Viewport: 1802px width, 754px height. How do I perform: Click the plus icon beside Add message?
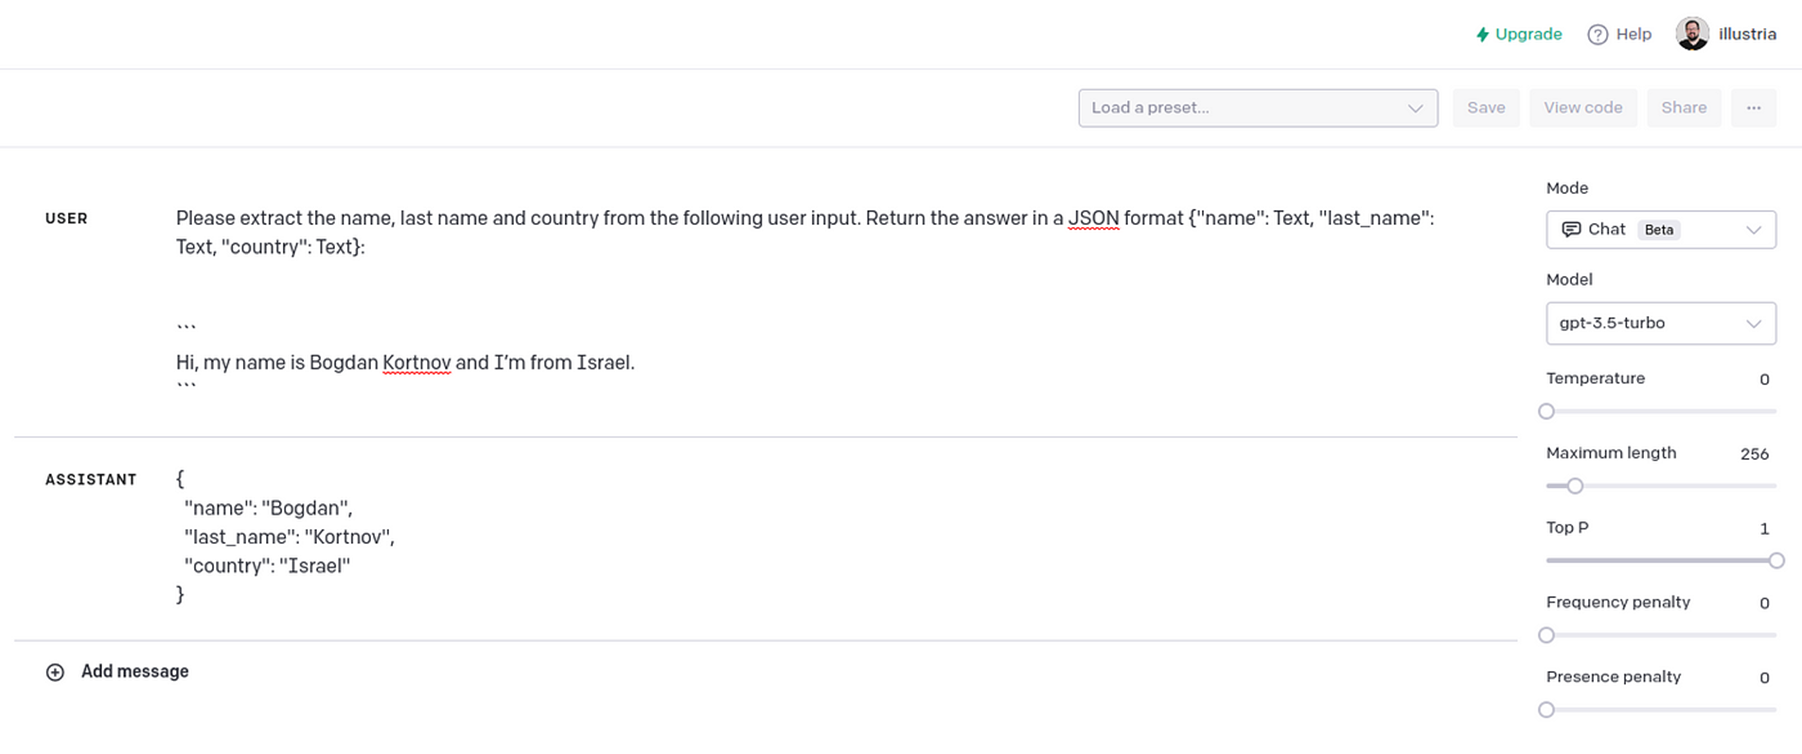tap(55, 672)
